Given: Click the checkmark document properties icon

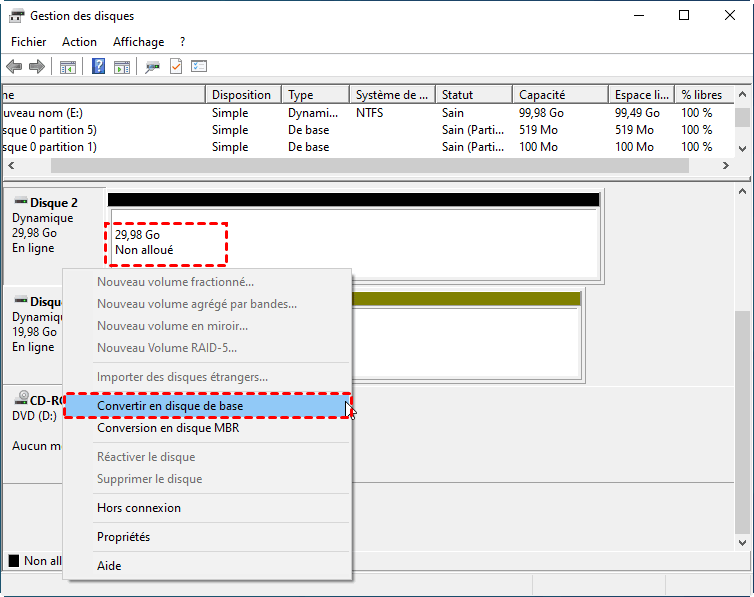Looking at the screenshot, I should pyautogui.click(x=176, y=67).
